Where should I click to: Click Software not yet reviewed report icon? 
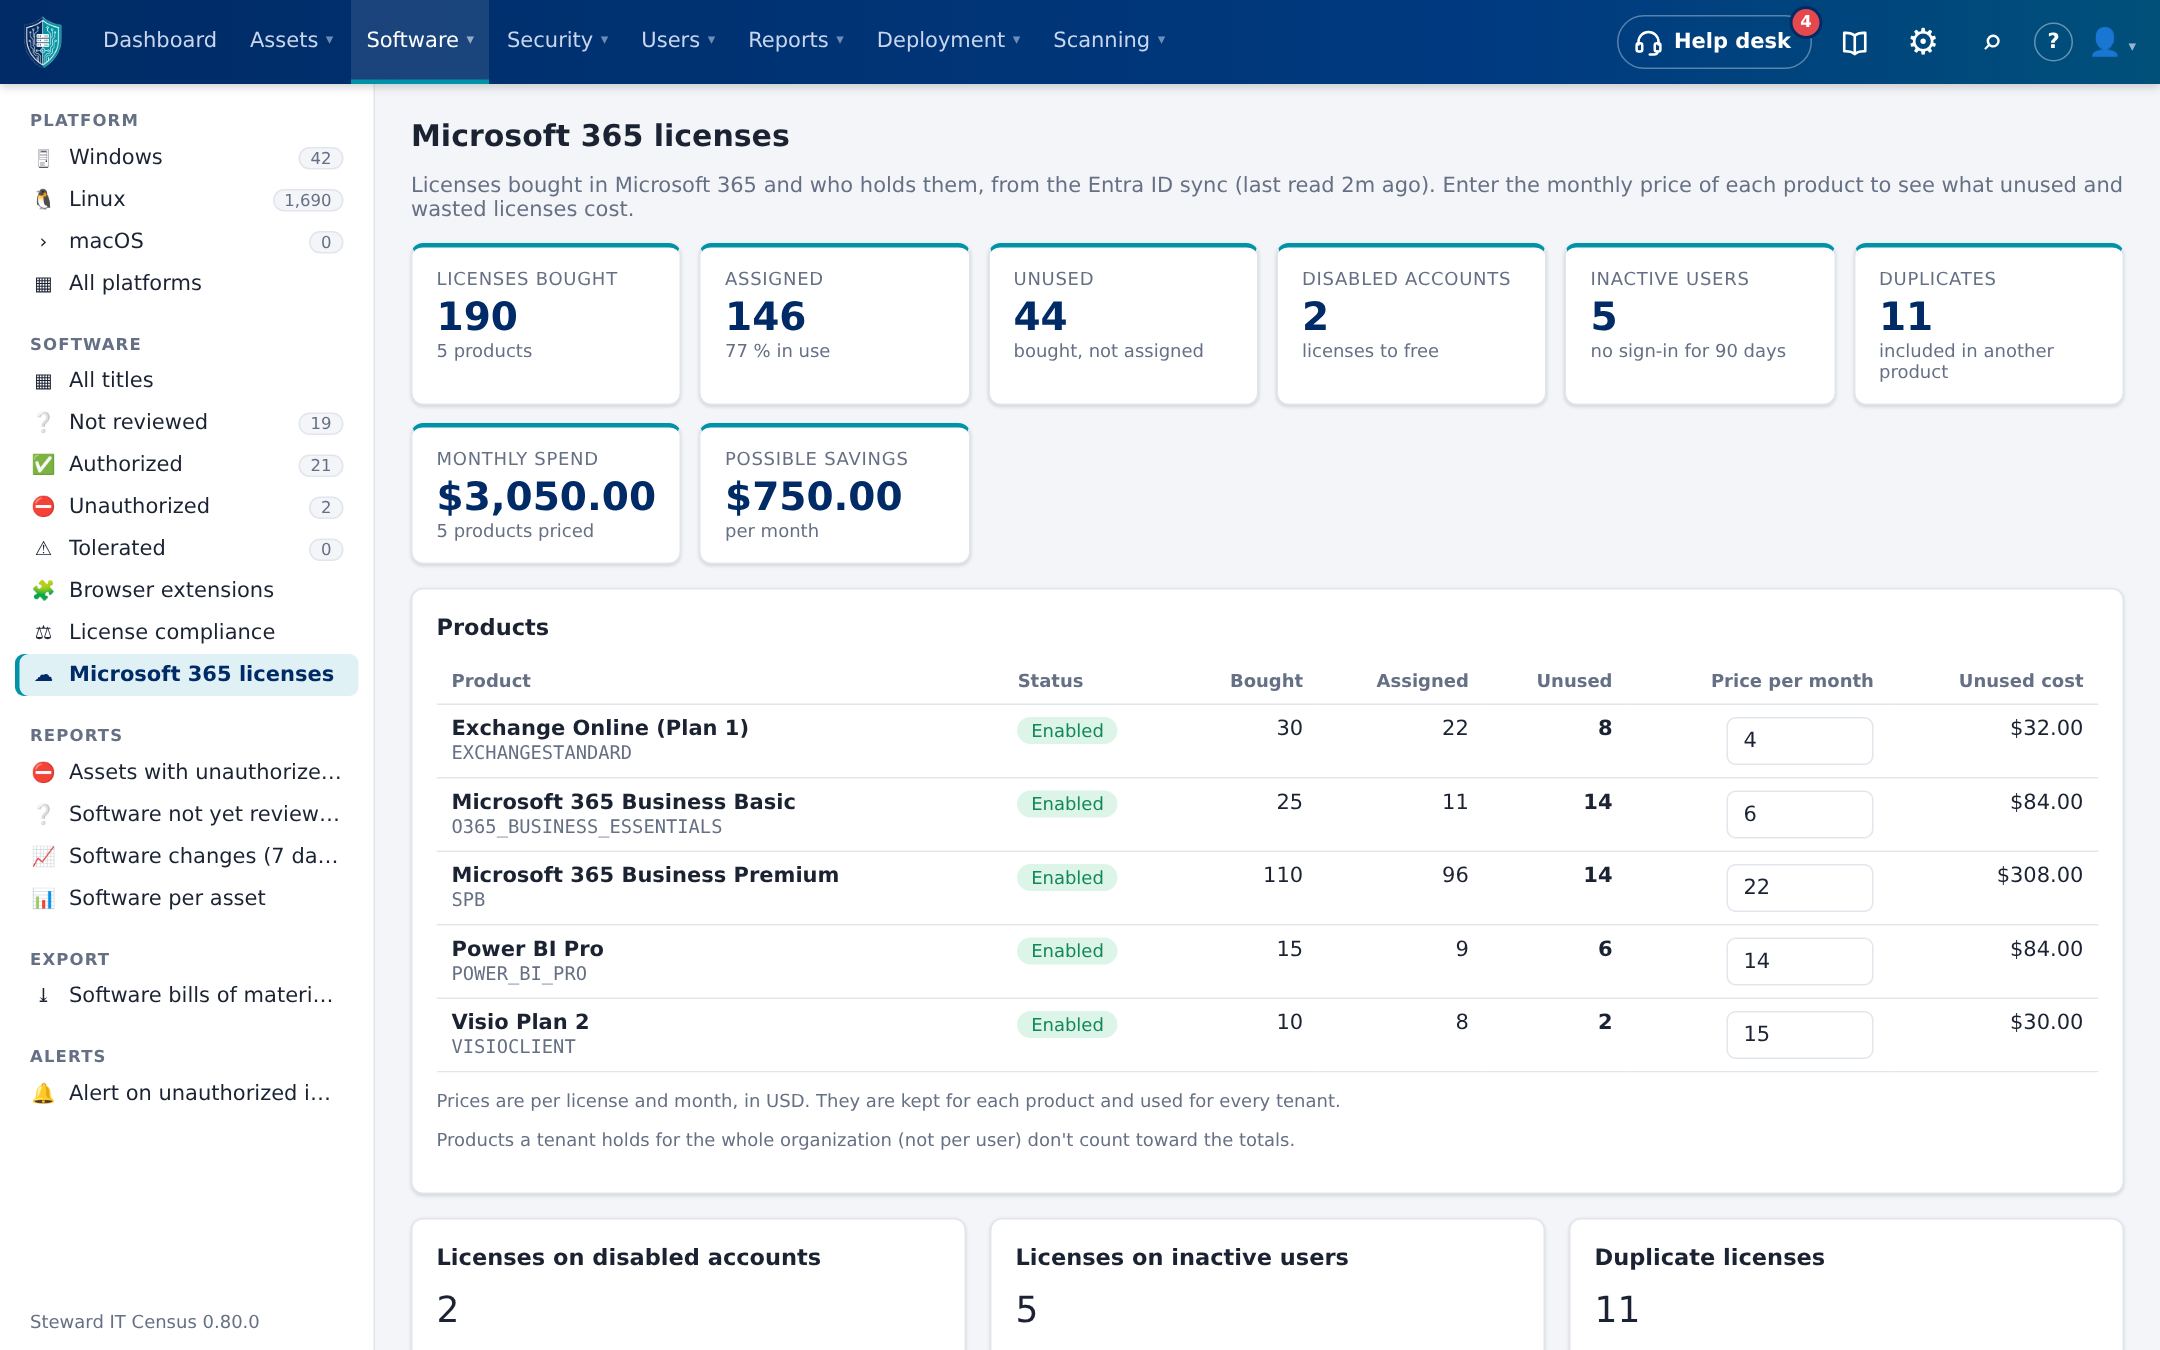43,815
